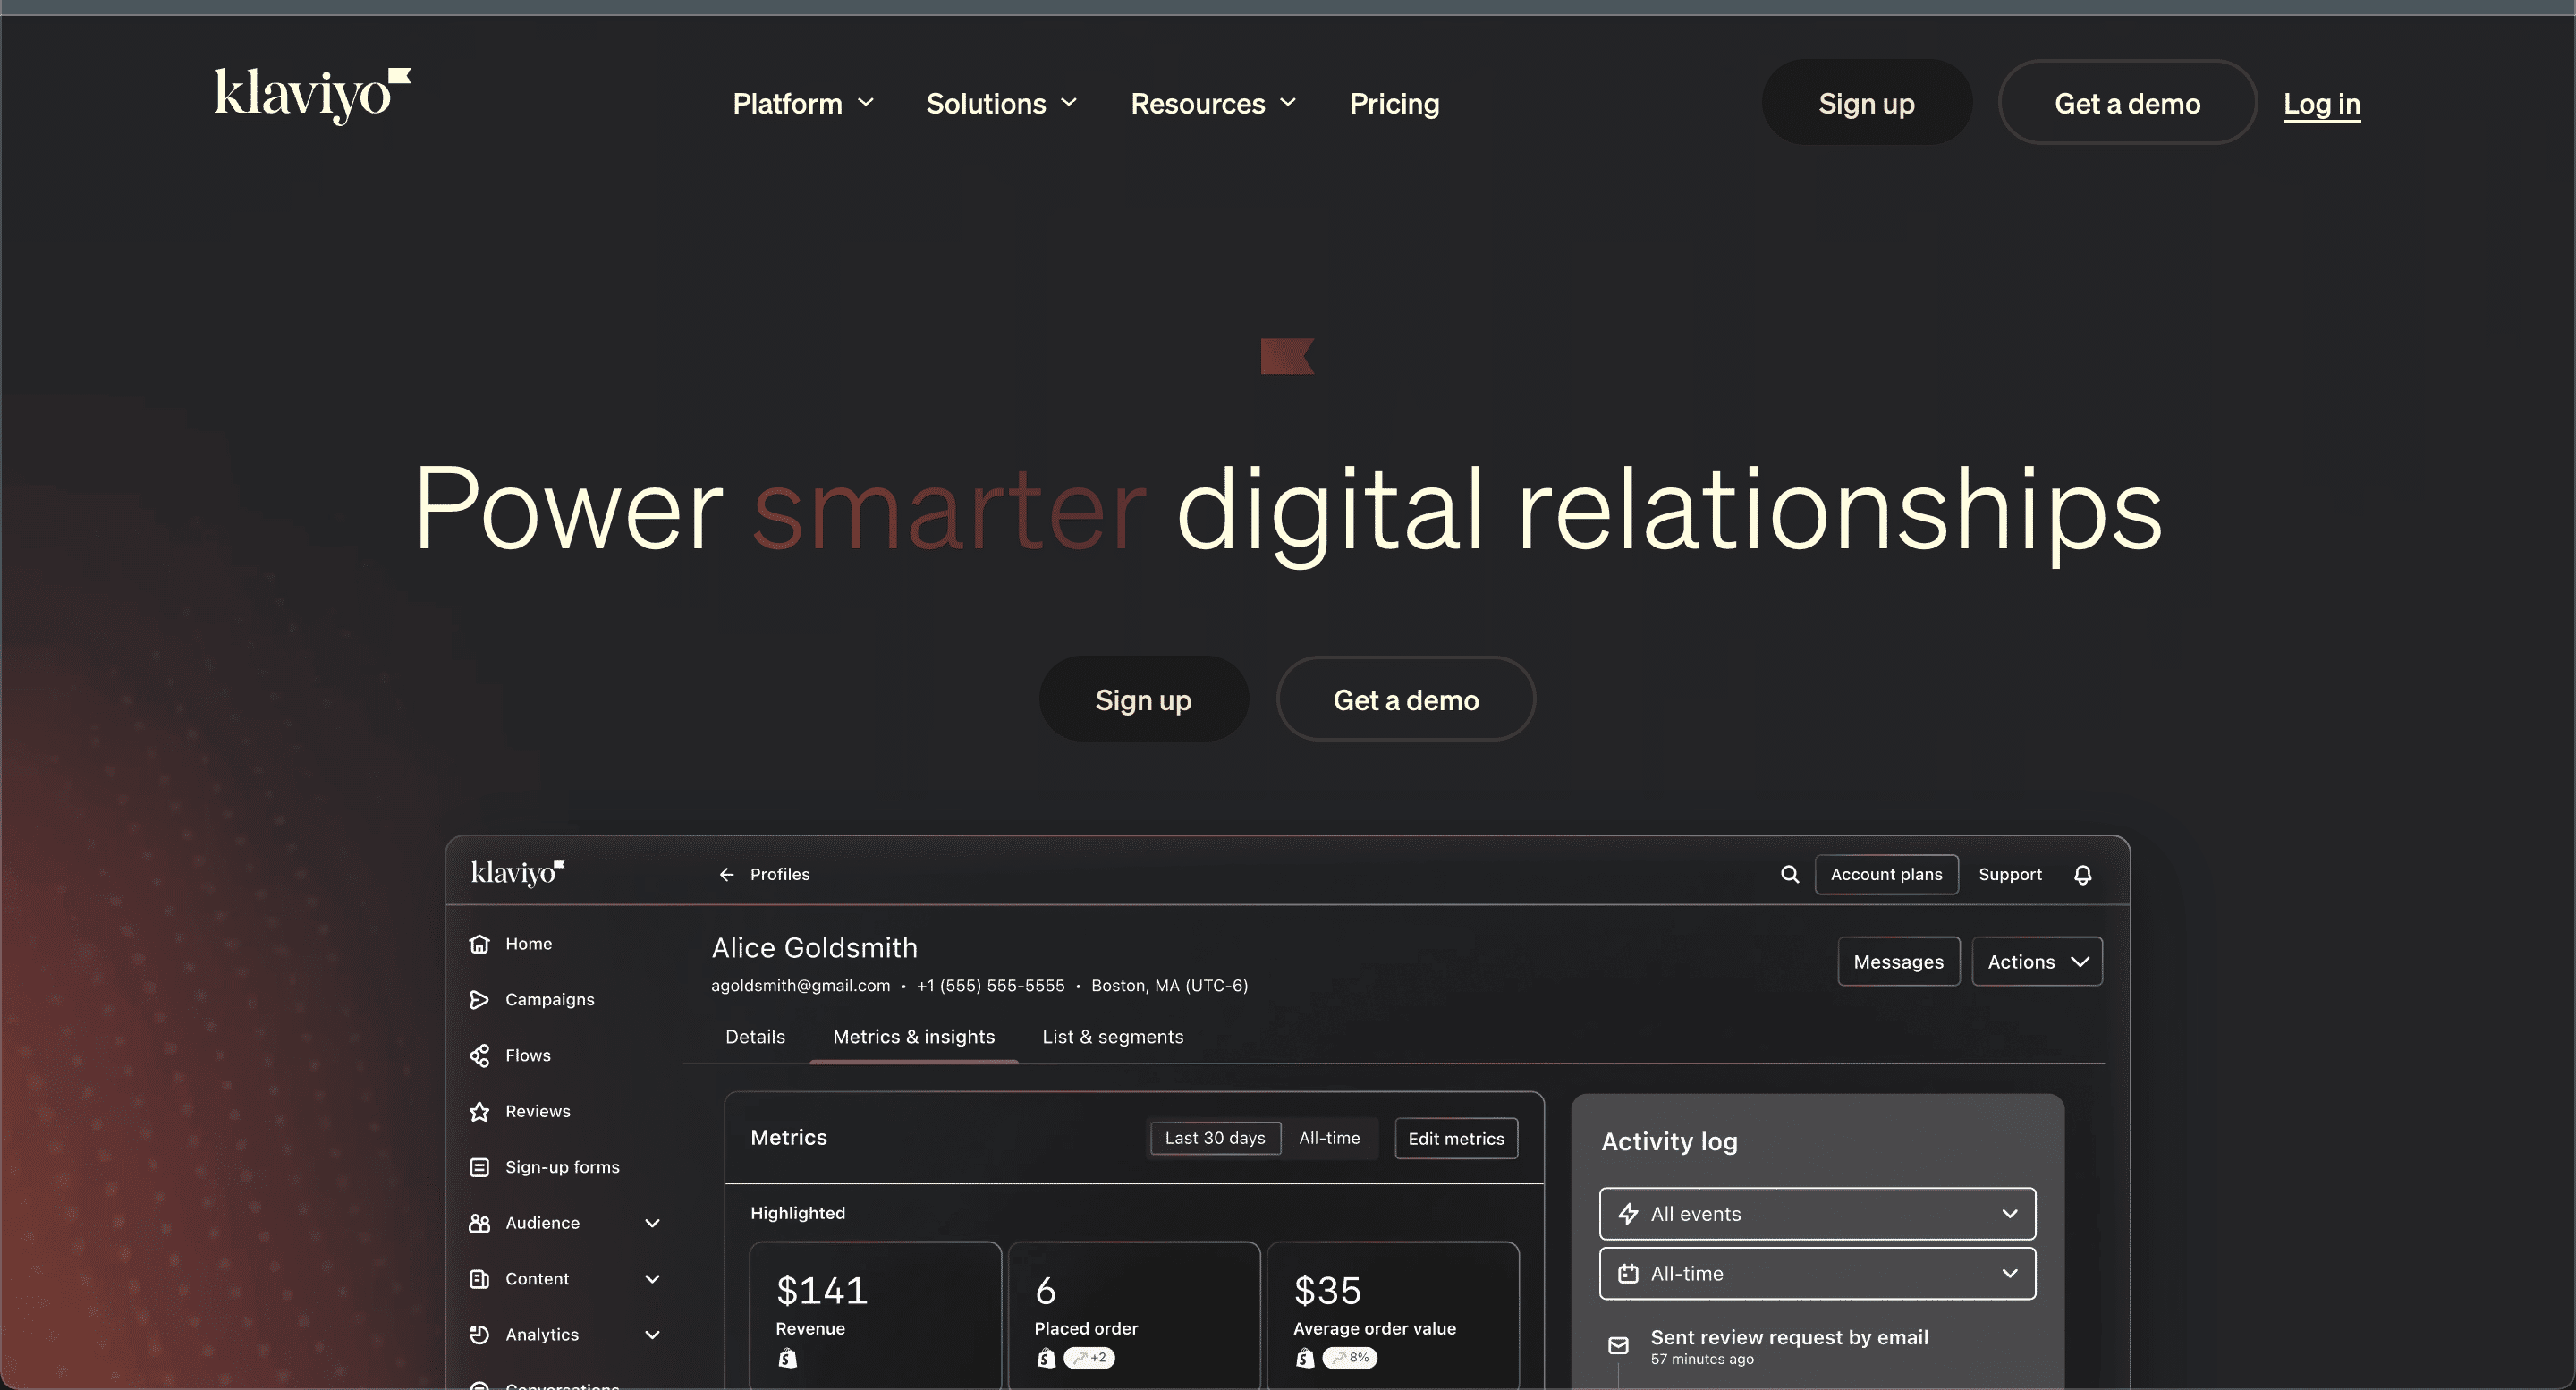Click the Reviews star icon
Screen dimensions: 2576x1390
[479, 1111]
